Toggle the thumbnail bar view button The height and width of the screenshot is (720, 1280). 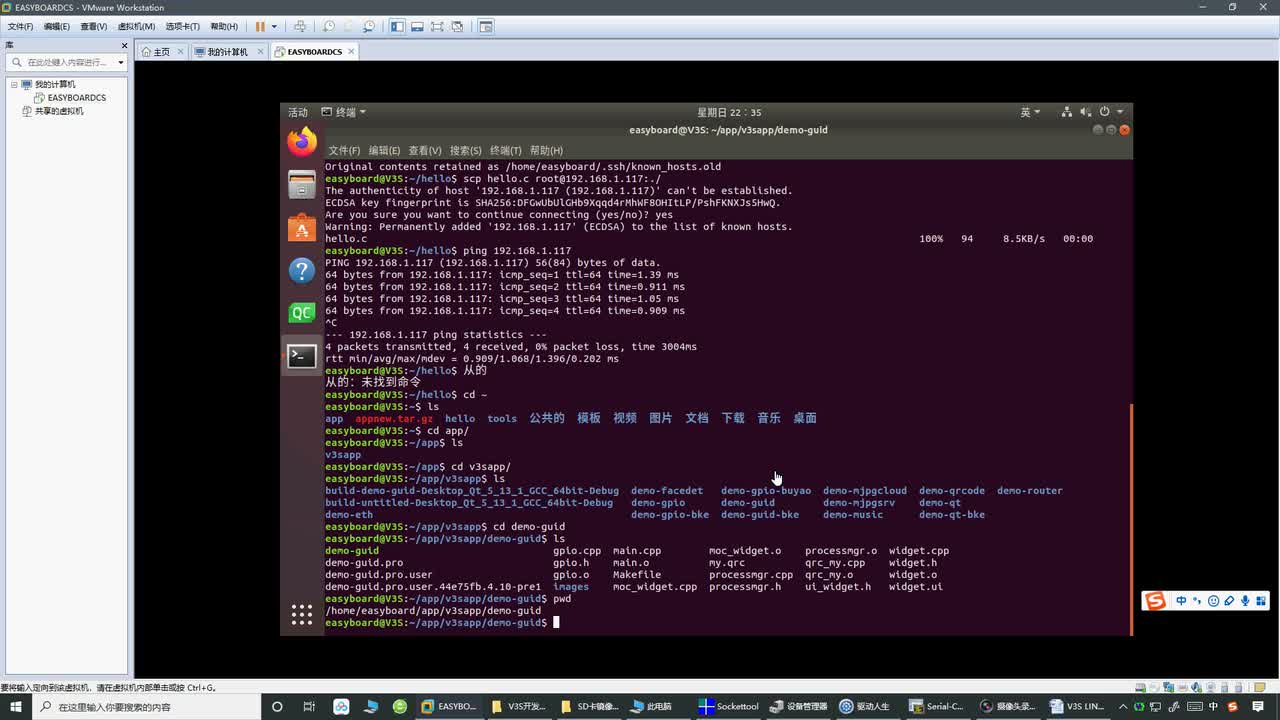tap(417, 27)
